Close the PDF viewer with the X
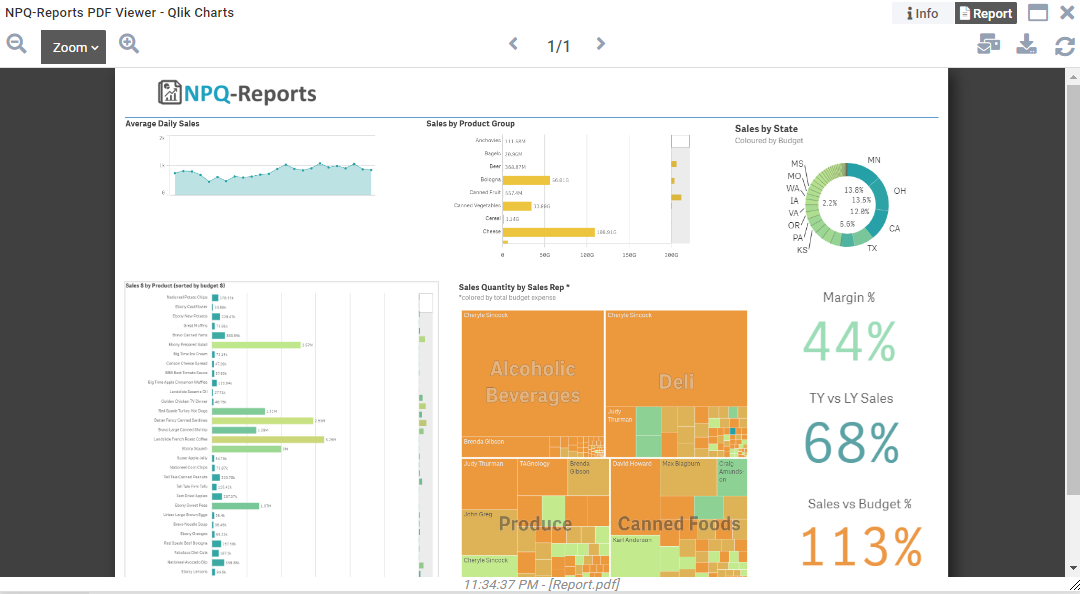The width and height of the screenshot is (1080, 594). click(1066, 12)
